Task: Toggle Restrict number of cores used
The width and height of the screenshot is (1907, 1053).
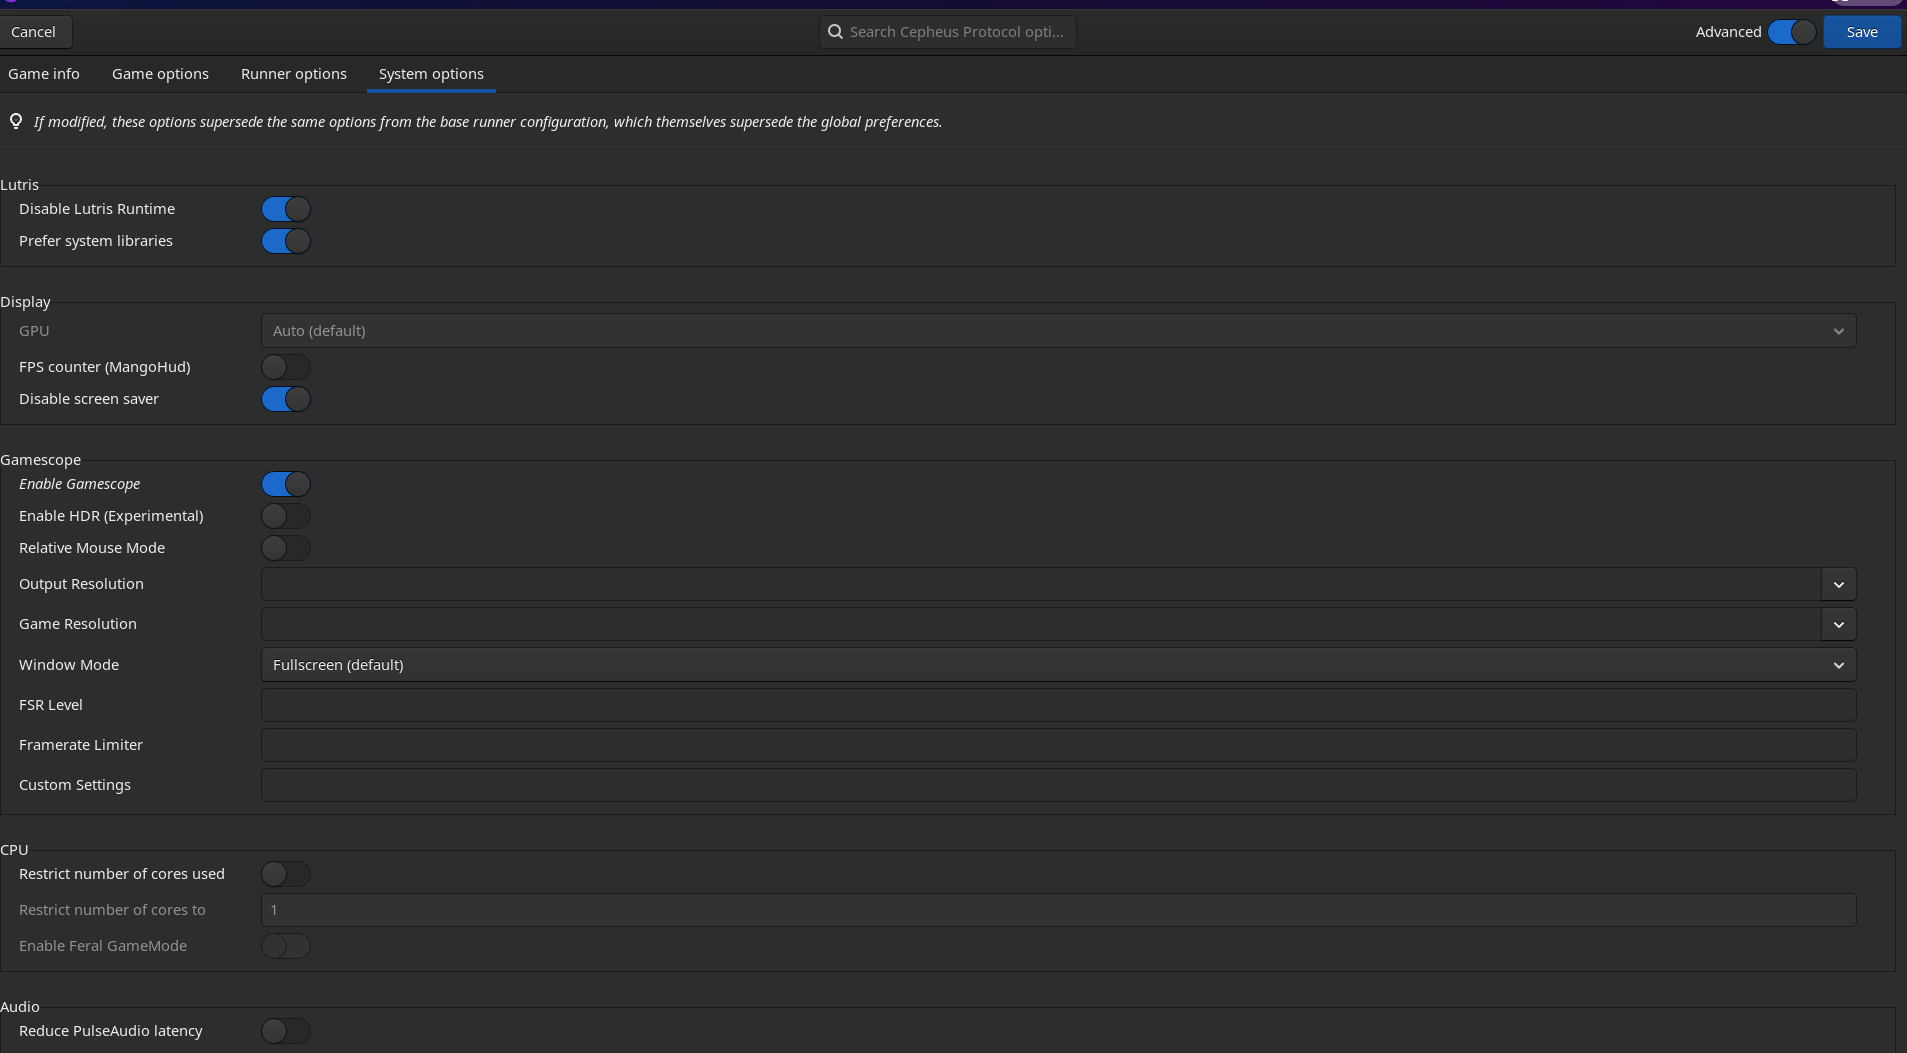Action: pyautogui.click(x=286, y=874)
